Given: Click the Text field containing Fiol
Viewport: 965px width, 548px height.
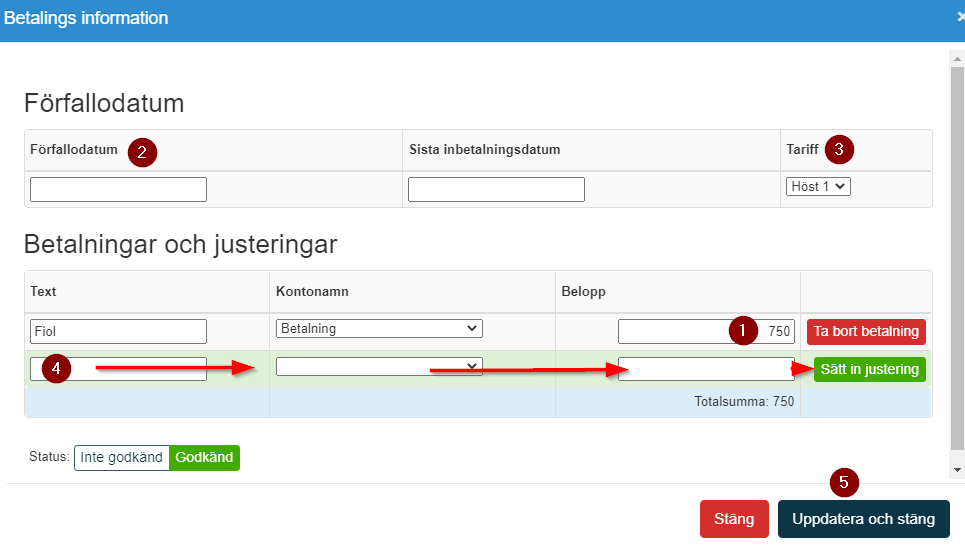Looking at the screenshot, I should coord(118,331).
